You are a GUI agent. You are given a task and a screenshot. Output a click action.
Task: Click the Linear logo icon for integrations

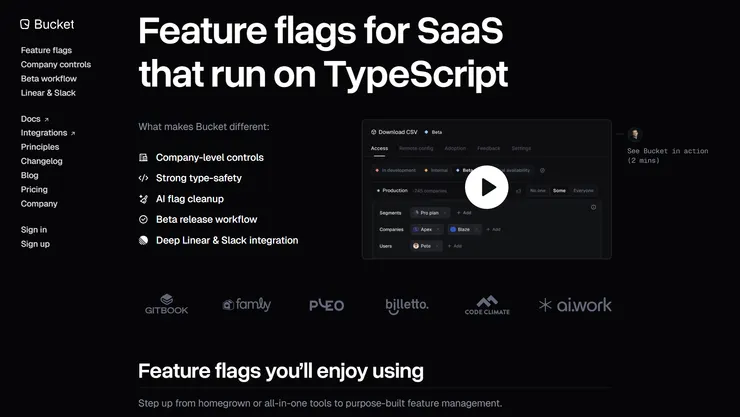[143, 240]
